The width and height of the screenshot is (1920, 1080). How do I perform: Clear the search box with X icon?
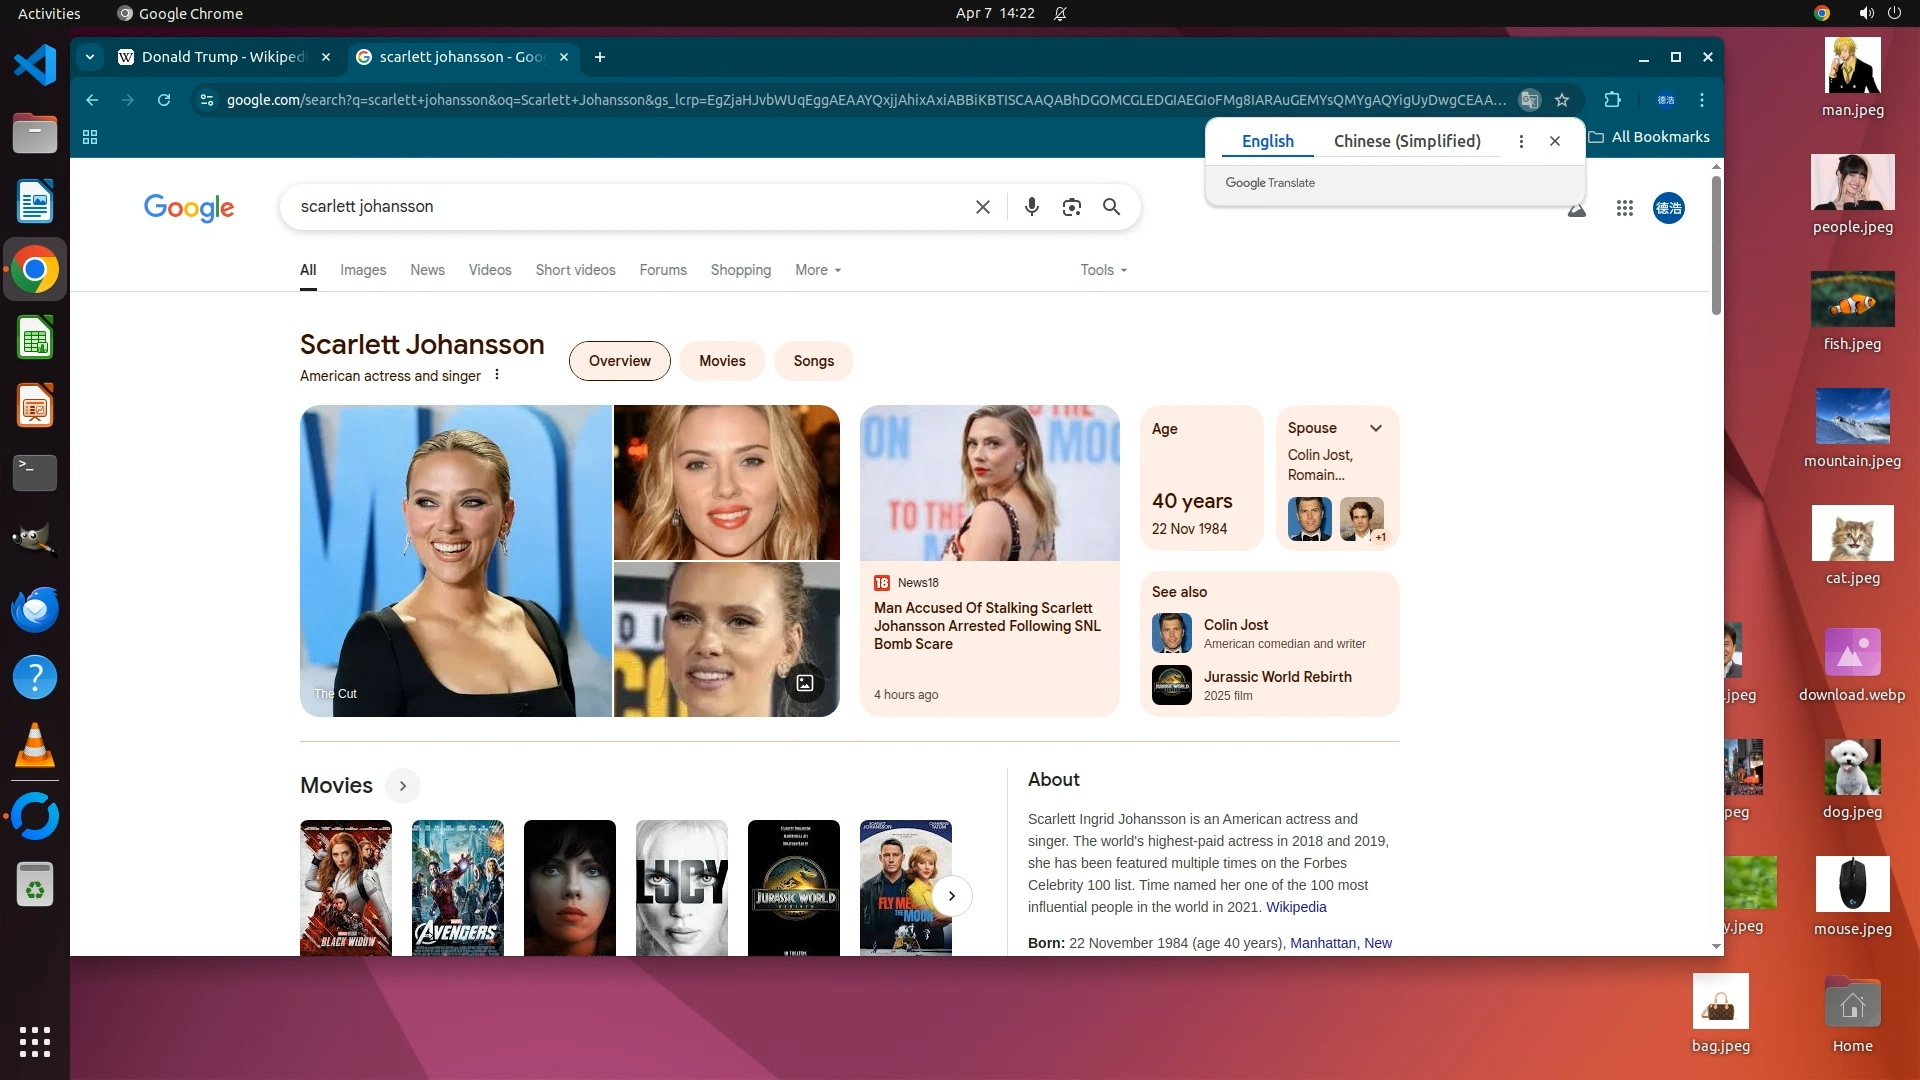982,207
